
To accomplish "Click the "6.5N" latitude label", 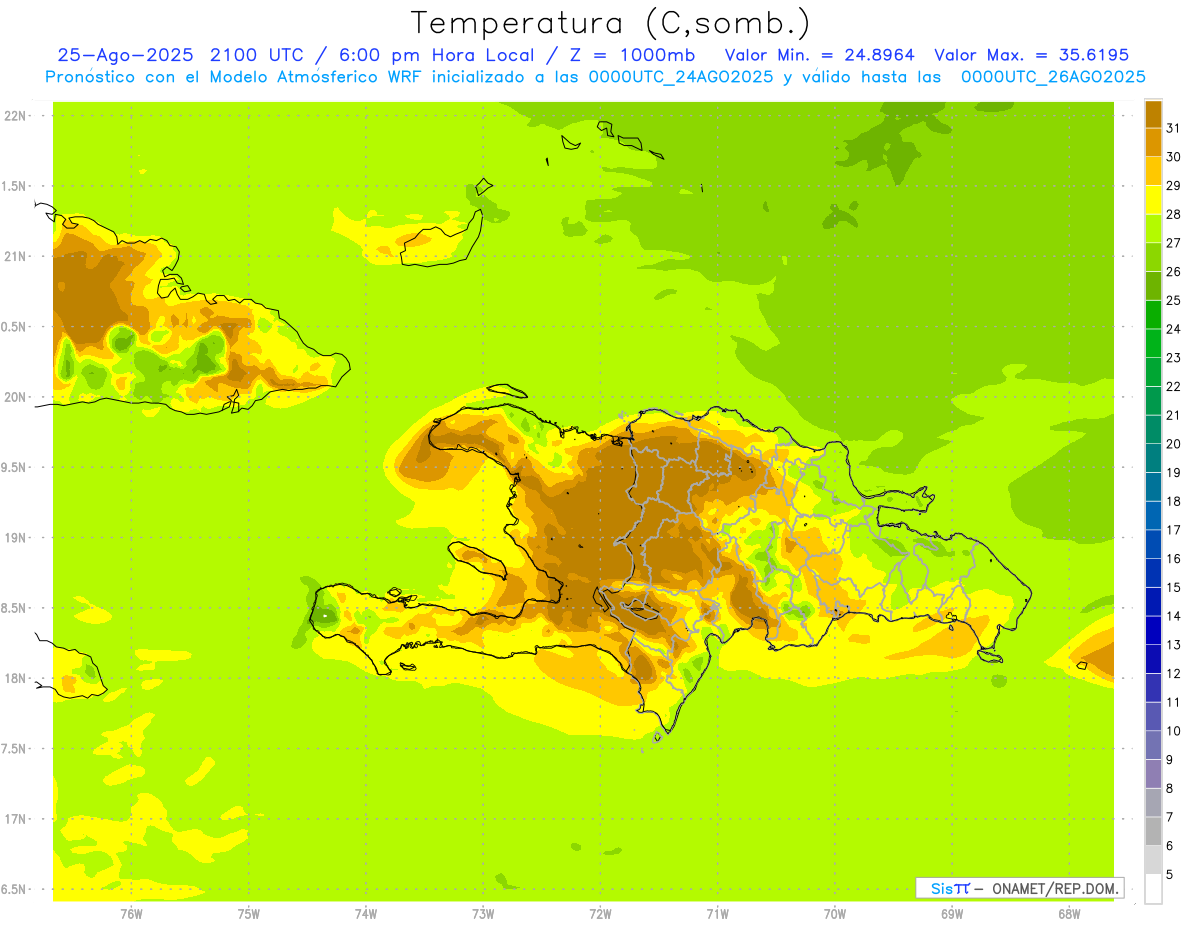I will (x=15, y=889).
